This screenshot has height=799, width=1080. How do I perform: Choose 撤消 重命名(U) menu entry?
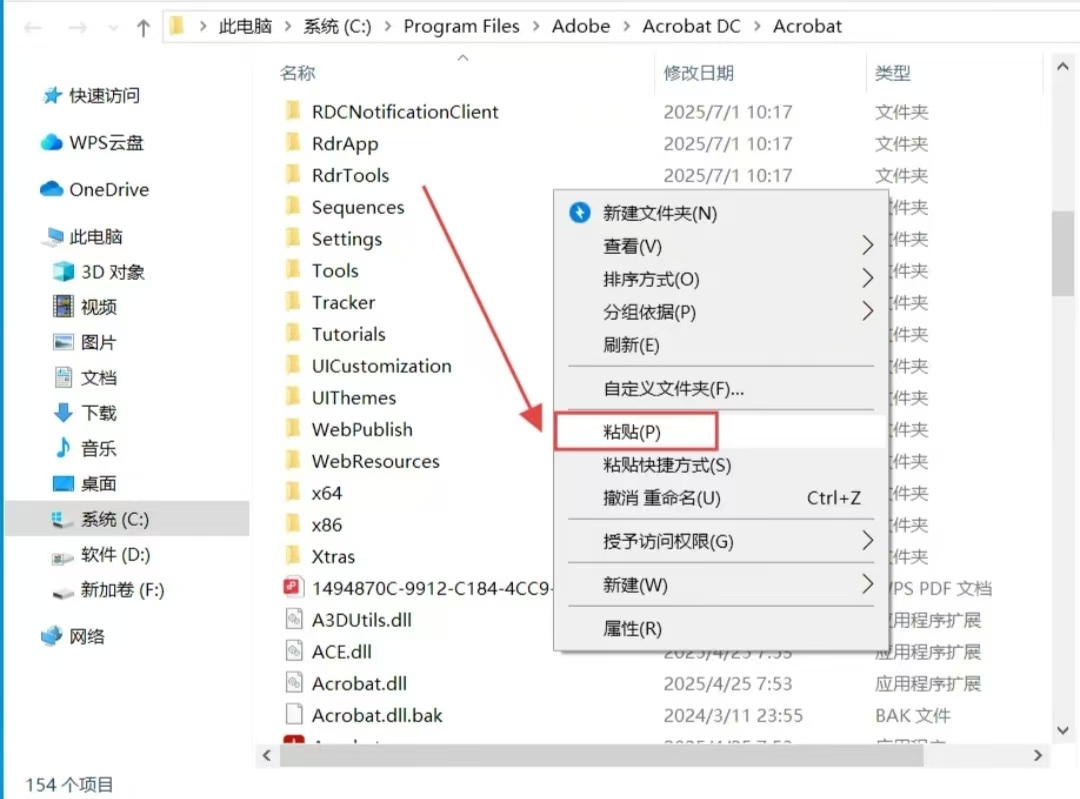click(720, 498)
